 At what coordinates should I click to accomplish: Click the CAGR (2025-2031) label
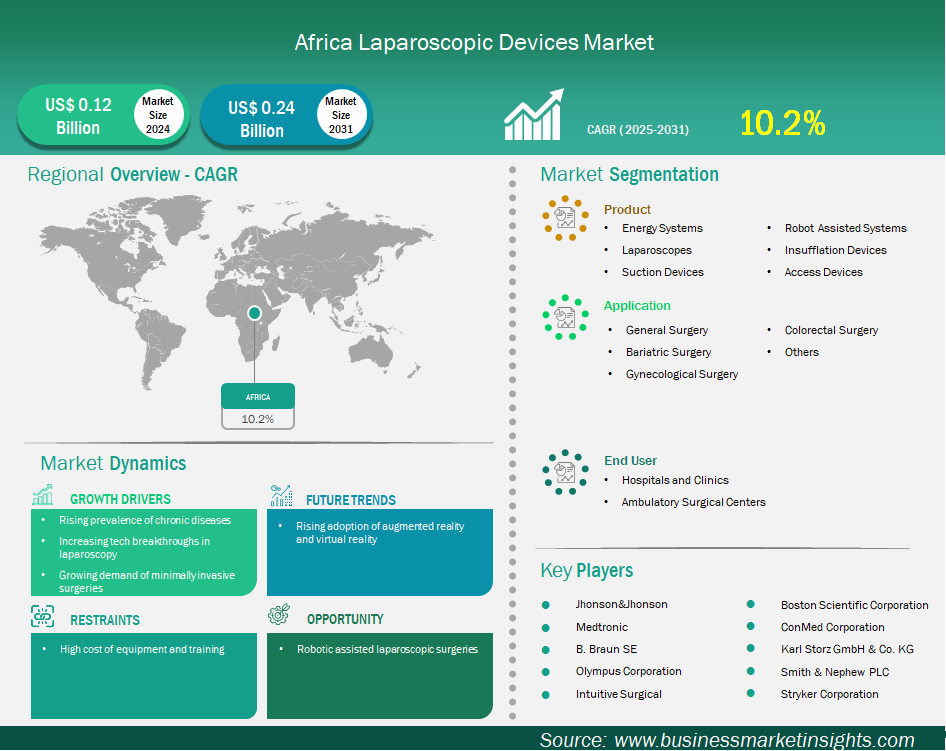point(638,130)
